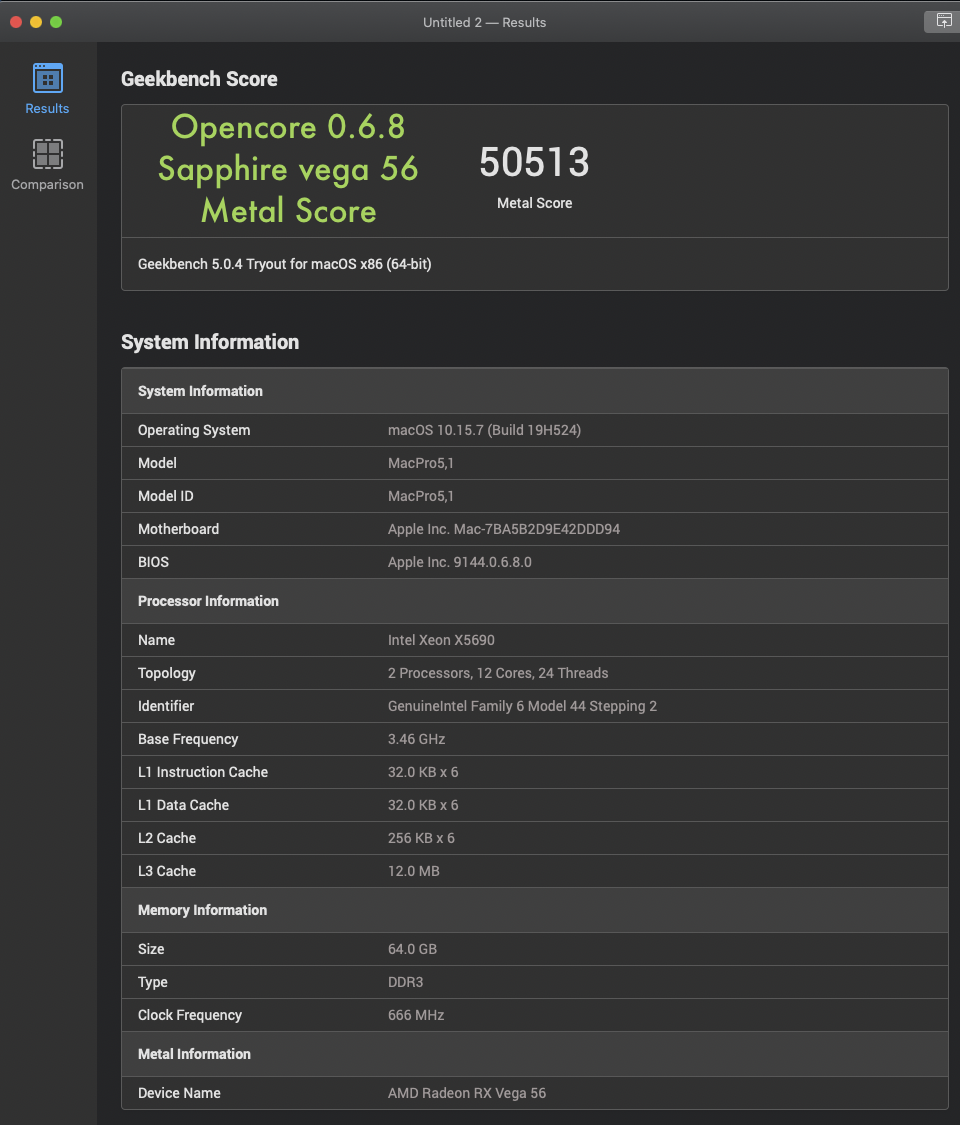Click the '12.0 MB' L3 Cache value
The image size is (960, 1125).
coord(413,871)
